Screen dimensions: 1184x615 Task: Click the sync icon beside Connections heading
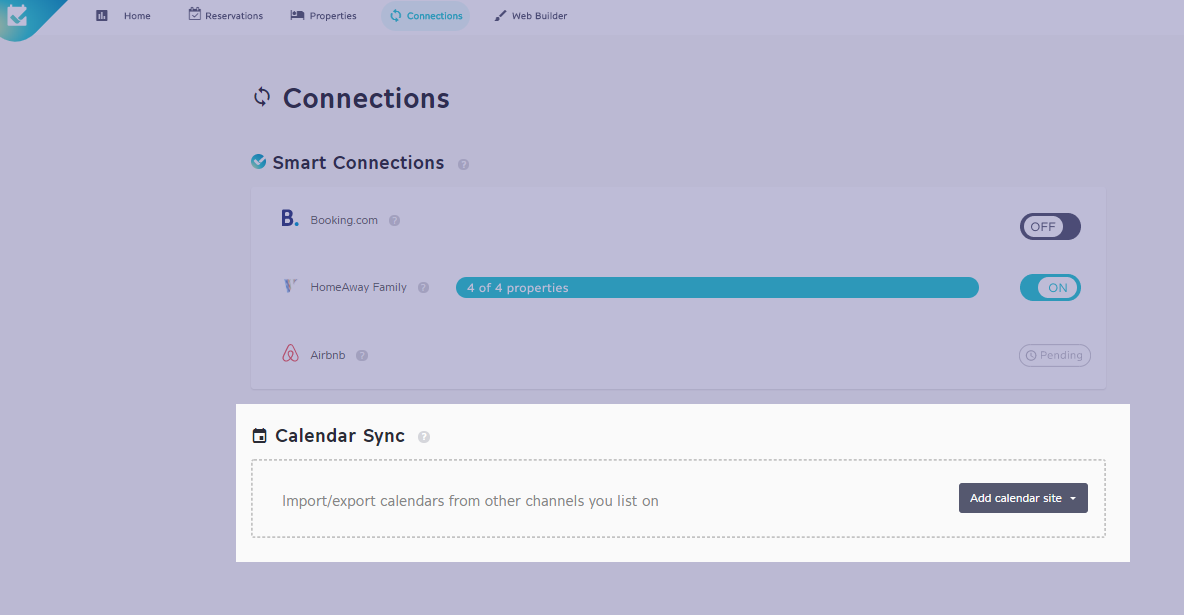pos(262,97)
